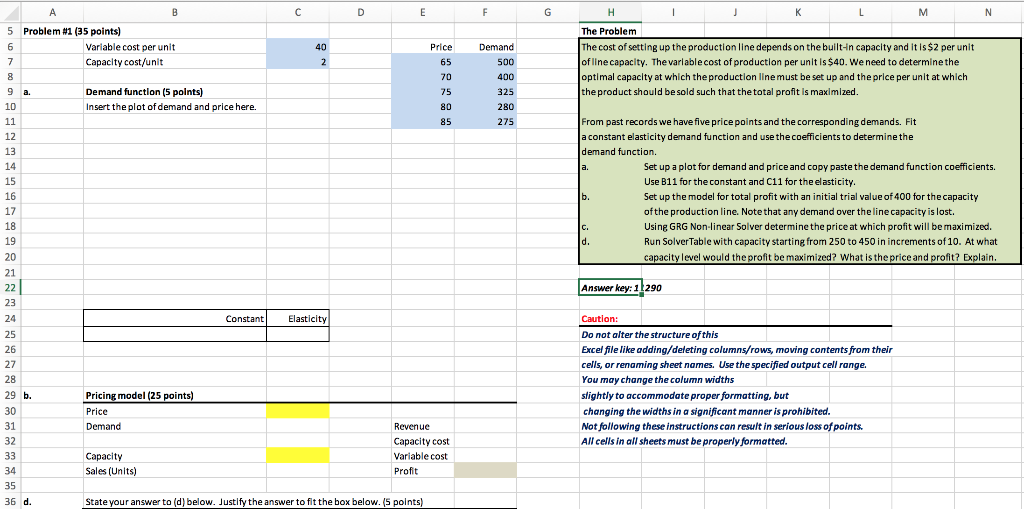Image resolution: width=1024 pixels, height=509 pixels.
Task: Click the 'Constant' header cell
Action: (x=175, y=318)
